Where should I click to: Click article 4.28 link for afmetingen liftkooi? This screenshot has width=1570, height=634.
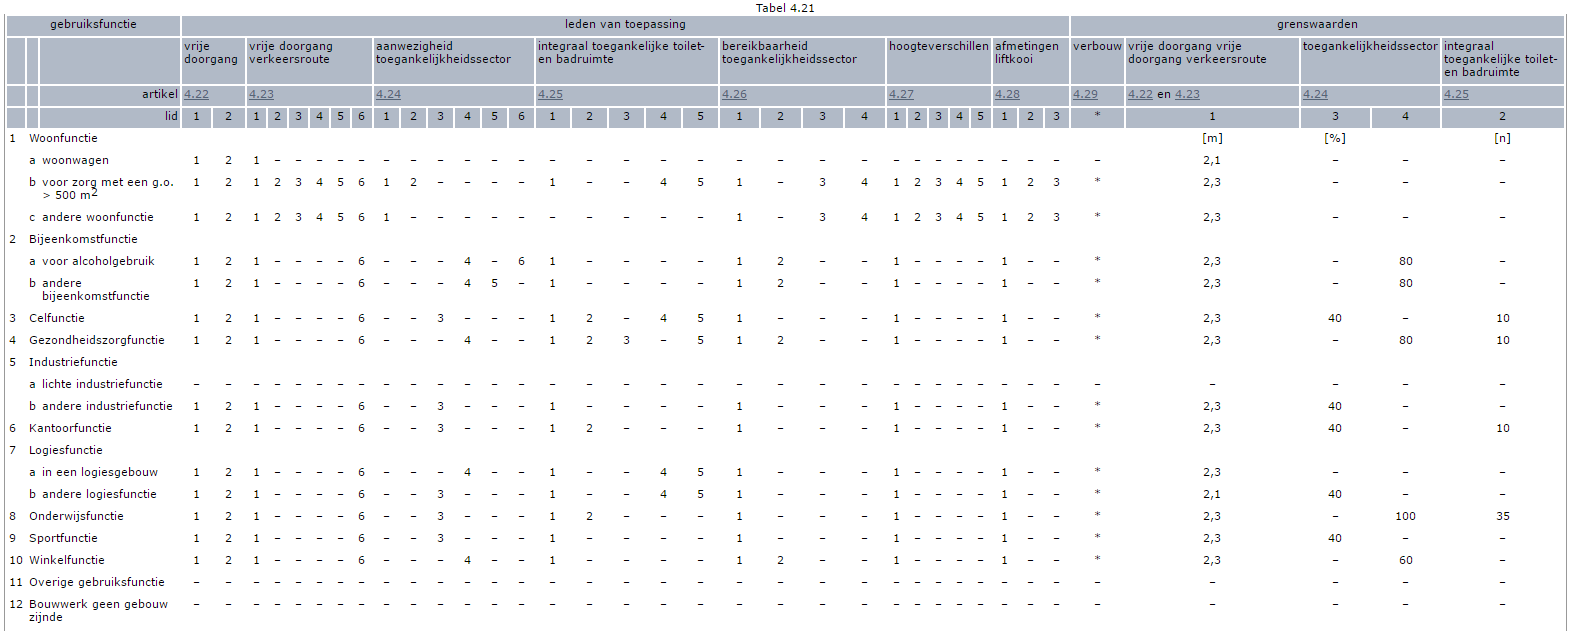click(x=1007, y=94)
